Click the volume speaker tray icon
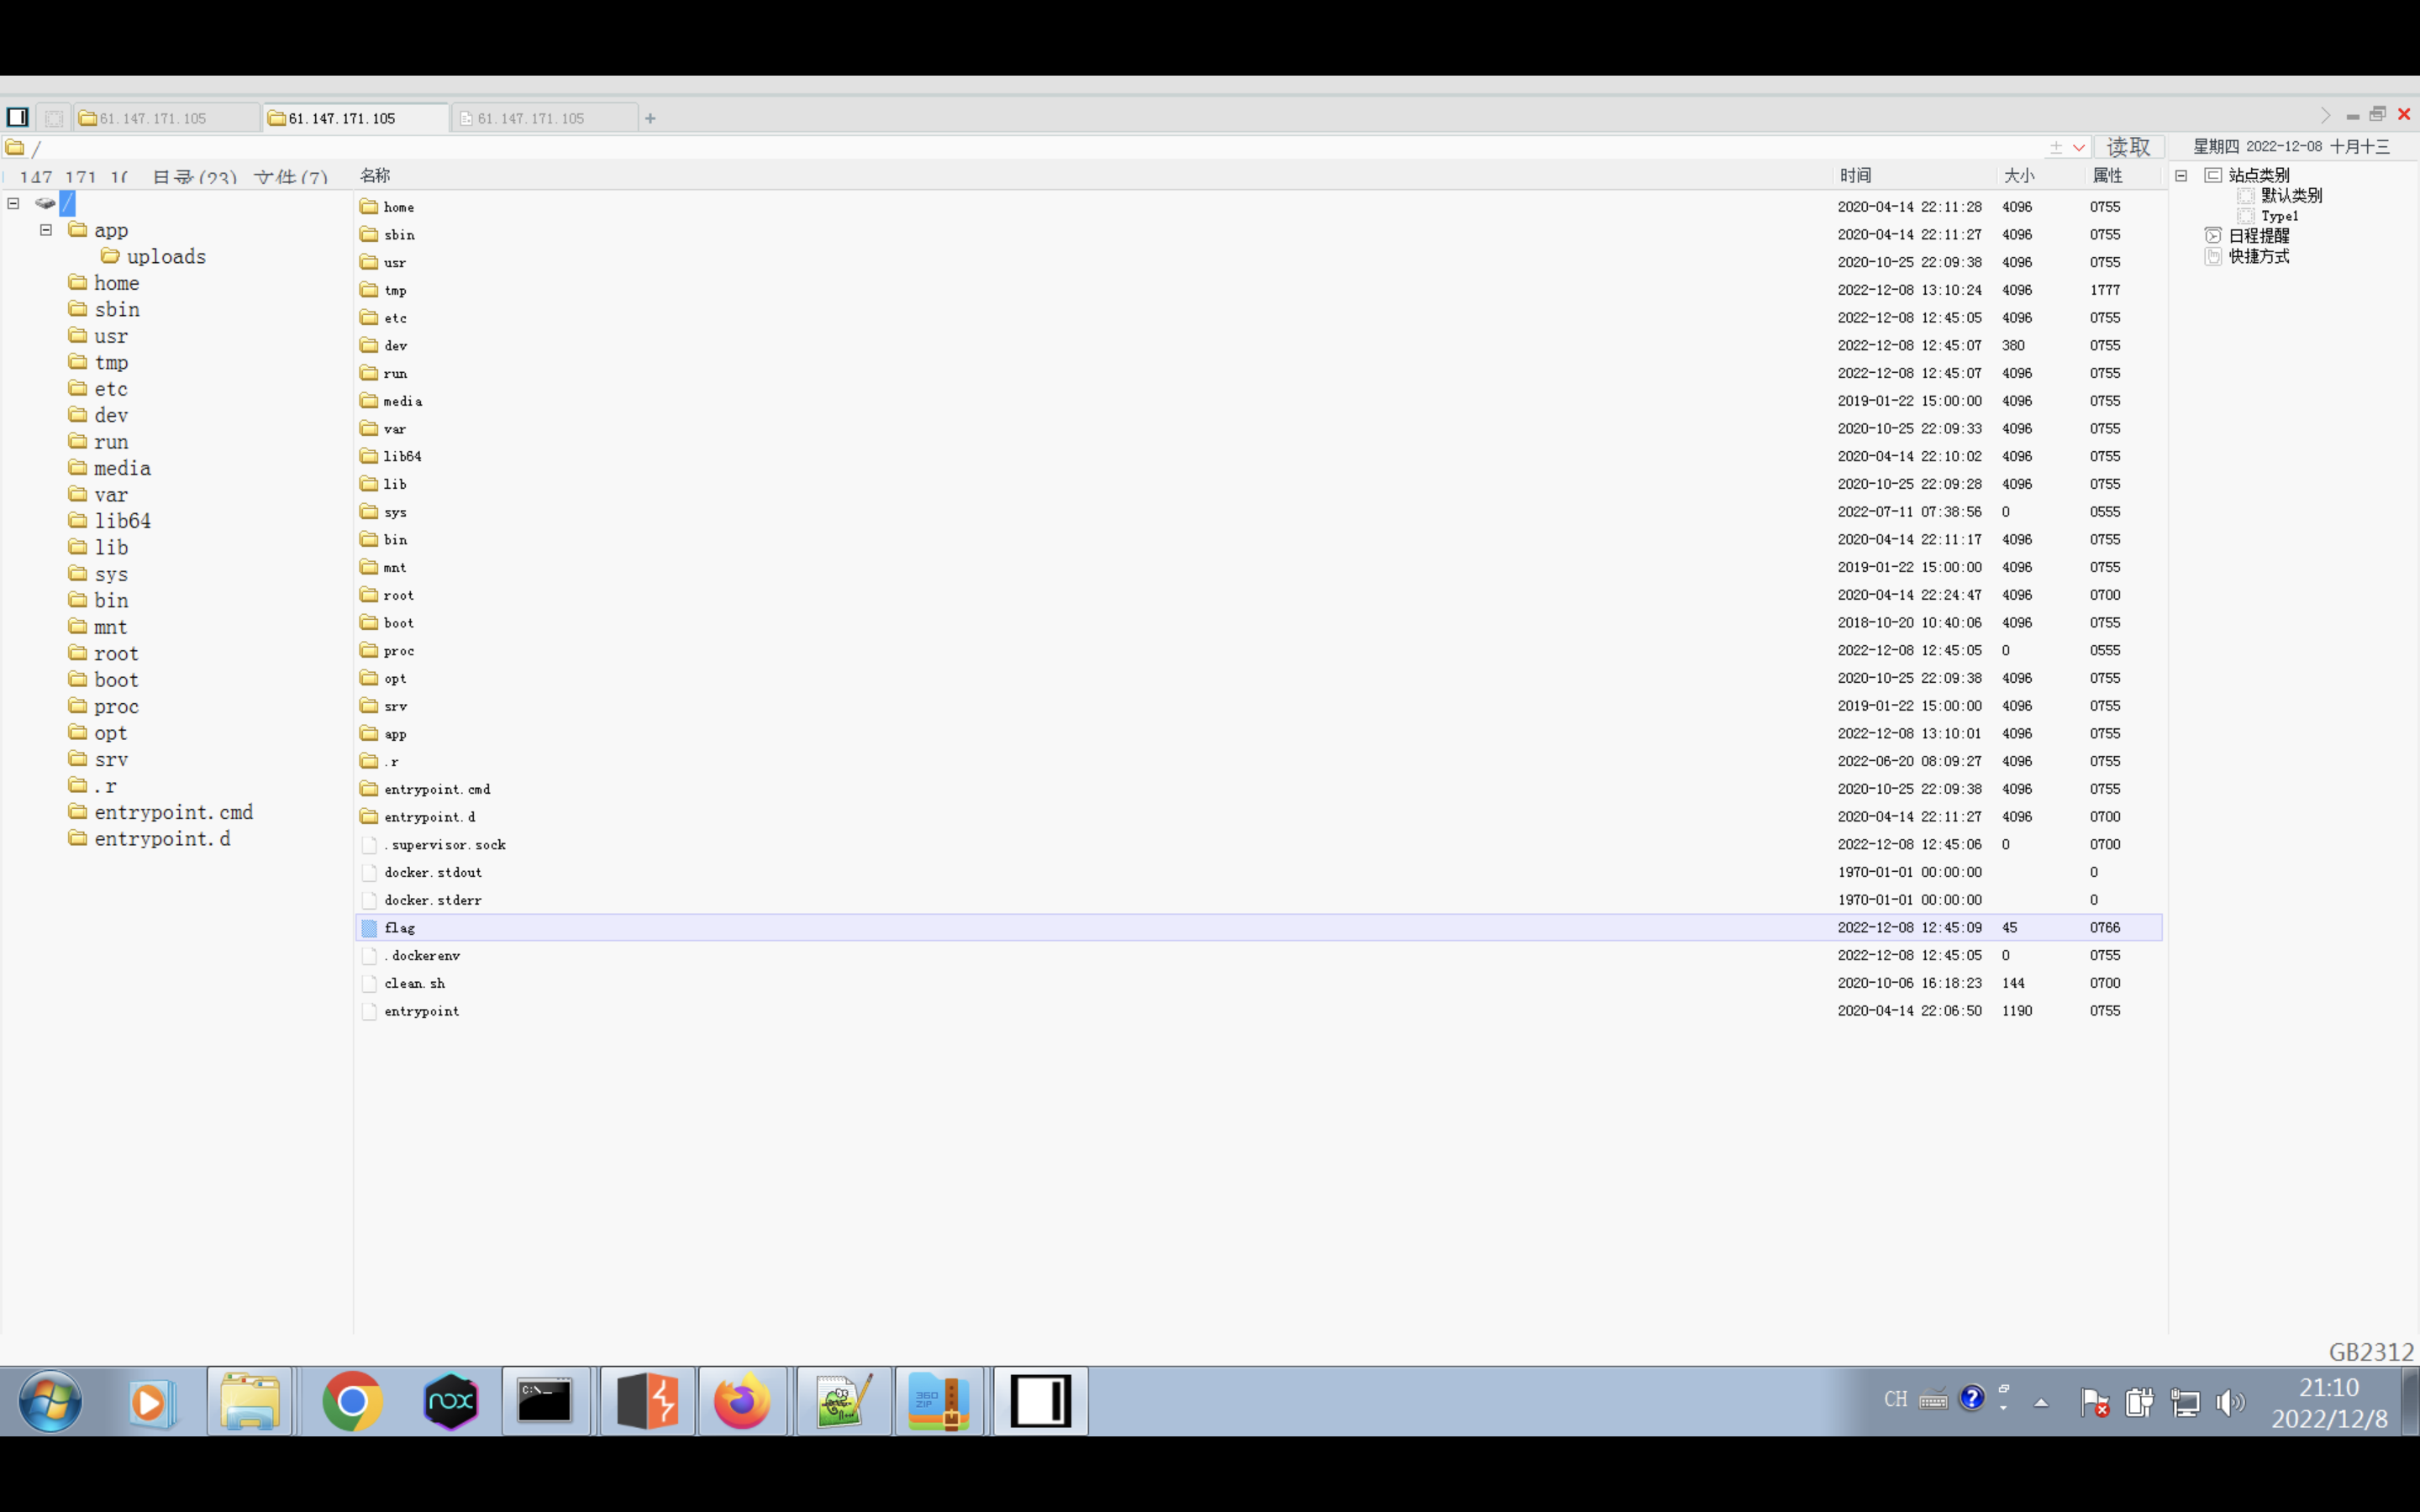Image resolution: width=2420 pixels, height=1512 pixels. click(2229, 1402)
